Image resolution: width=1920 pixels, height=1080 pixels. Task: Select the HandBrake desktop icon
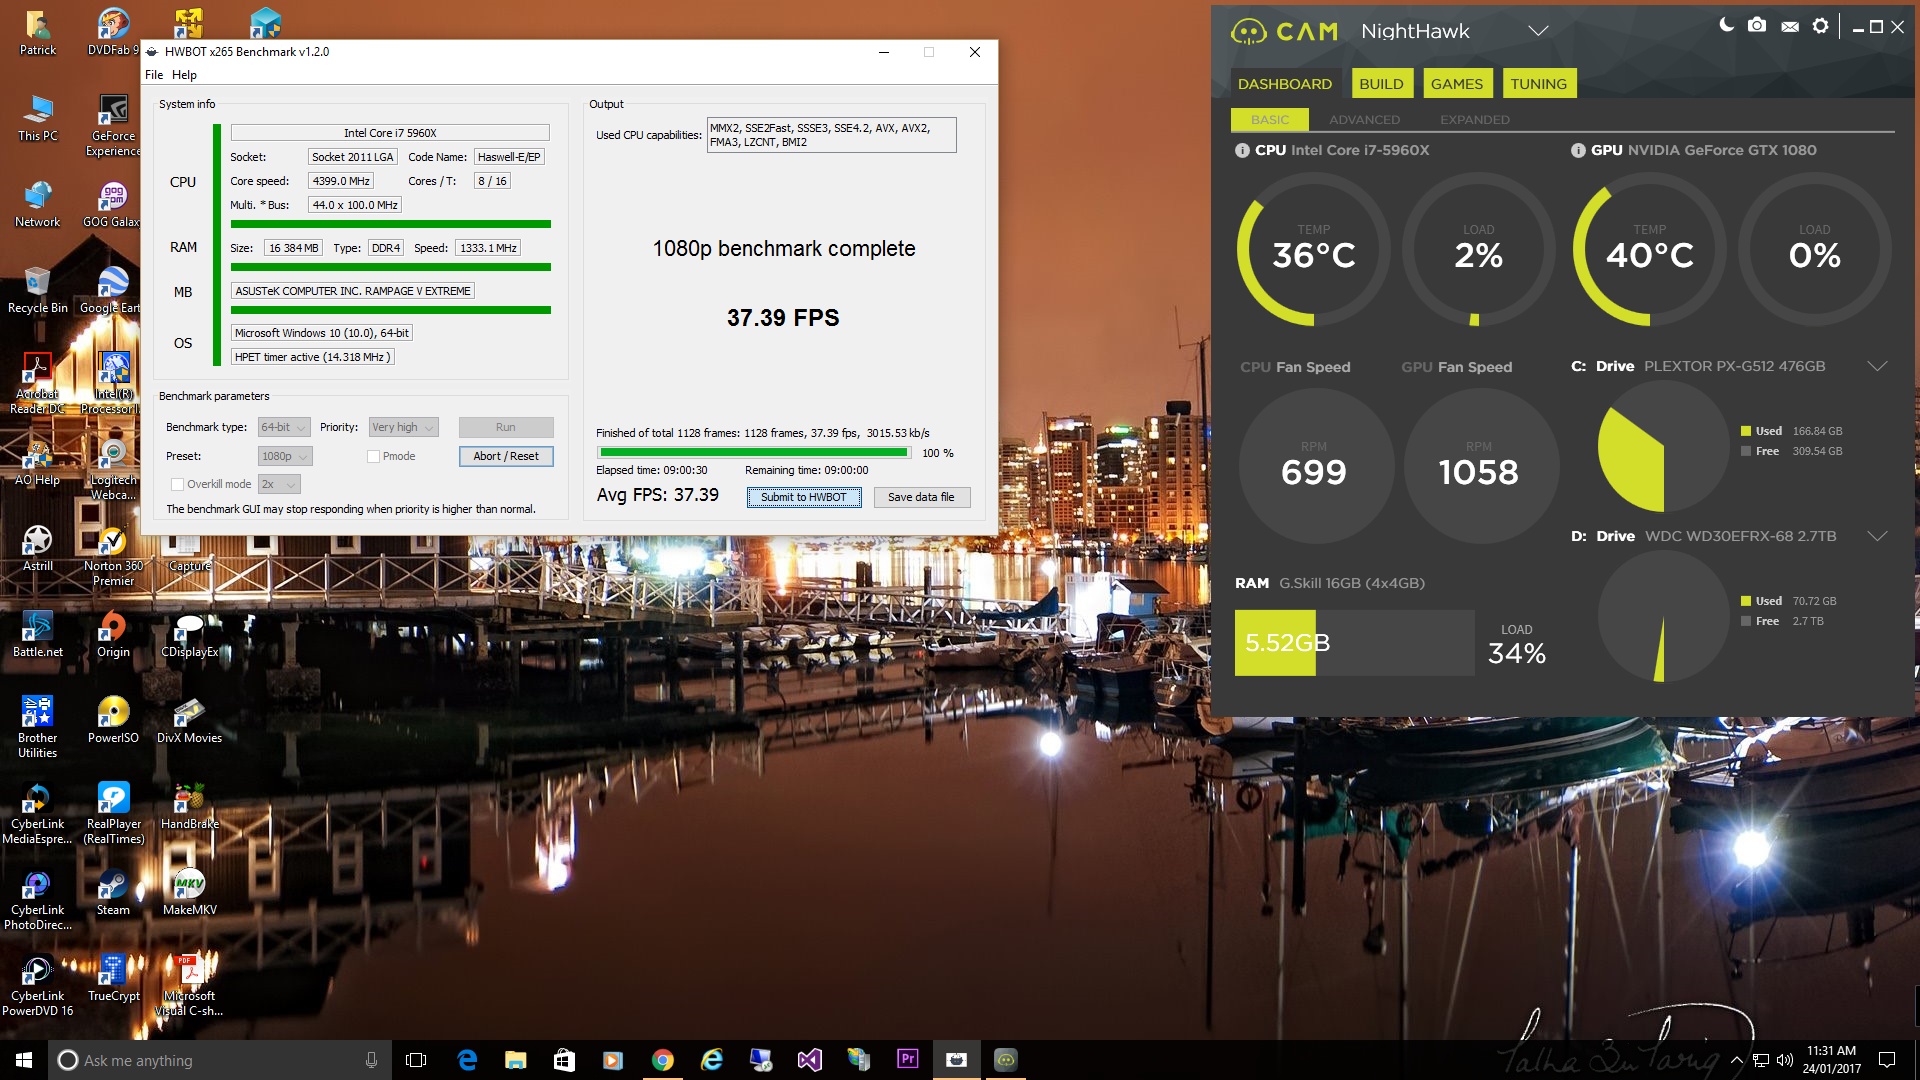tap(189, 807)
